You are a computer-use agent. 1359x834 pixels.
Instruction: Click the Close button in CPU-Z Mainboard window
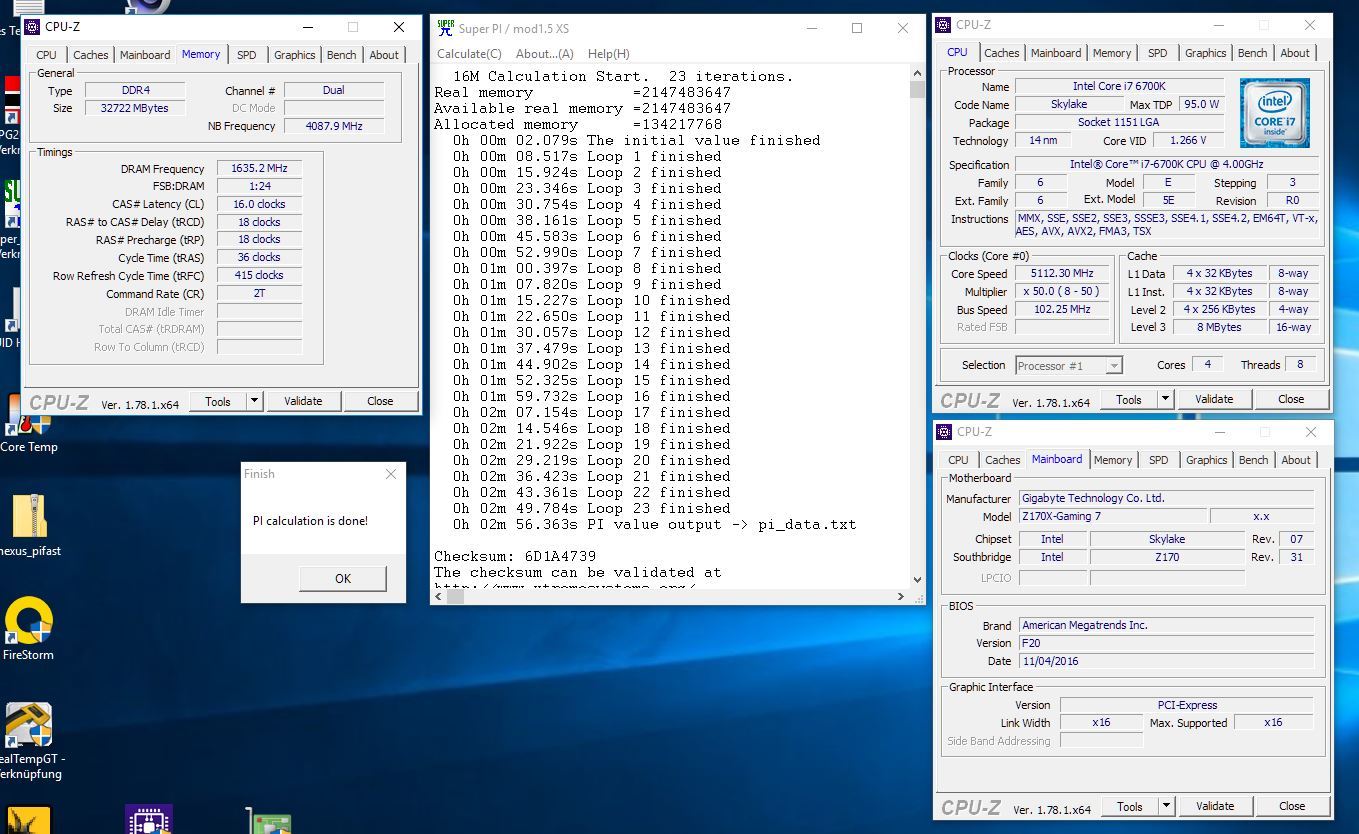1292,806
